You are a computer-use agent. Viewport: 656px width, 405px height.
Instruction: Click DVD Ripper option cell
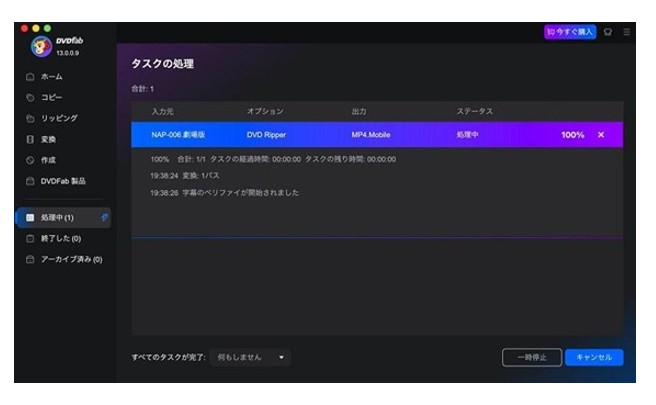(266, 135)
